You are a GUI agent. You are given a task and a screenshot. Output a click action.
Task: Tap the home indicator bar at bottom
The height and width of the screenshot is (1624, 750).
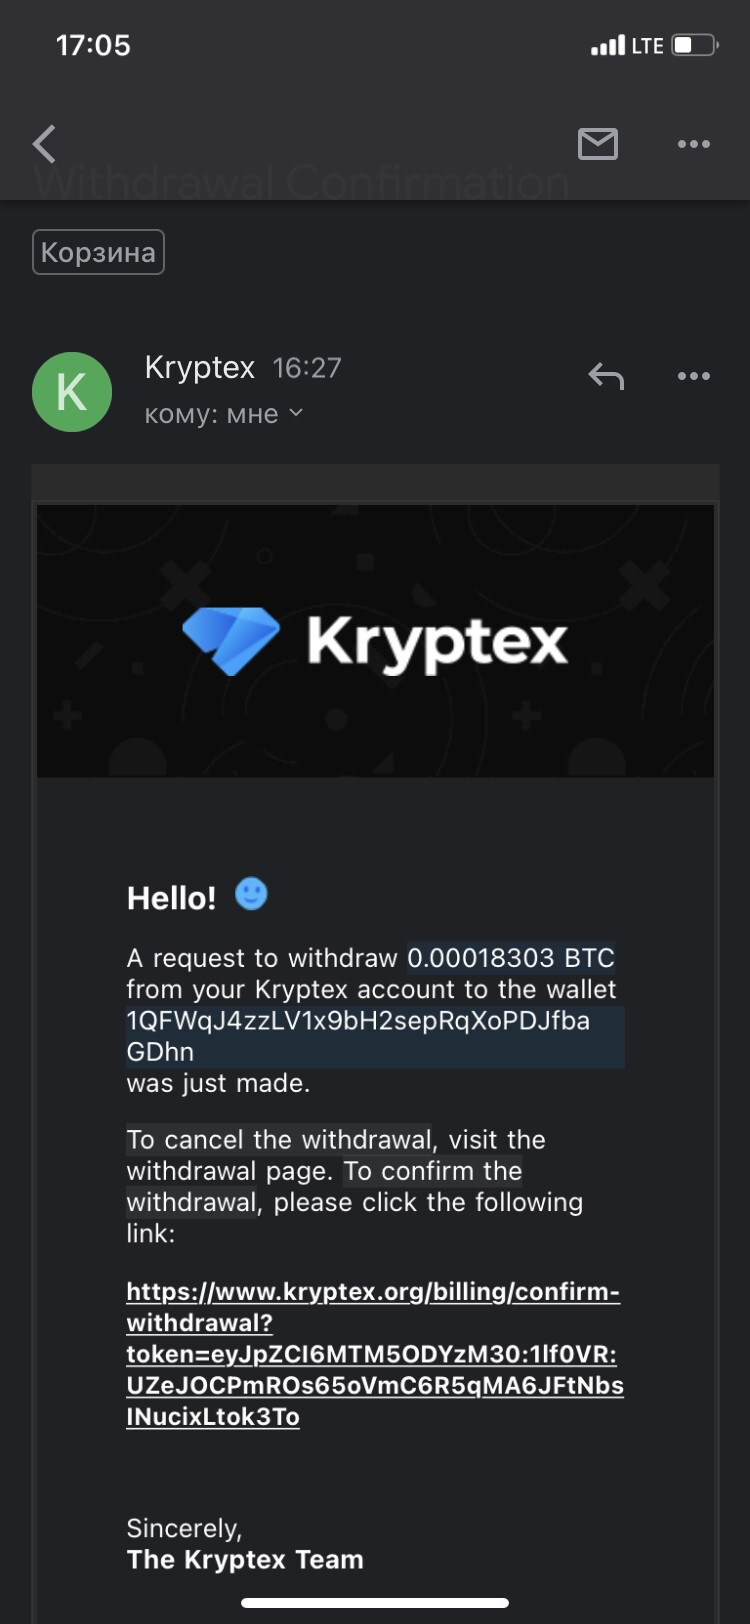pos(375,1603)
